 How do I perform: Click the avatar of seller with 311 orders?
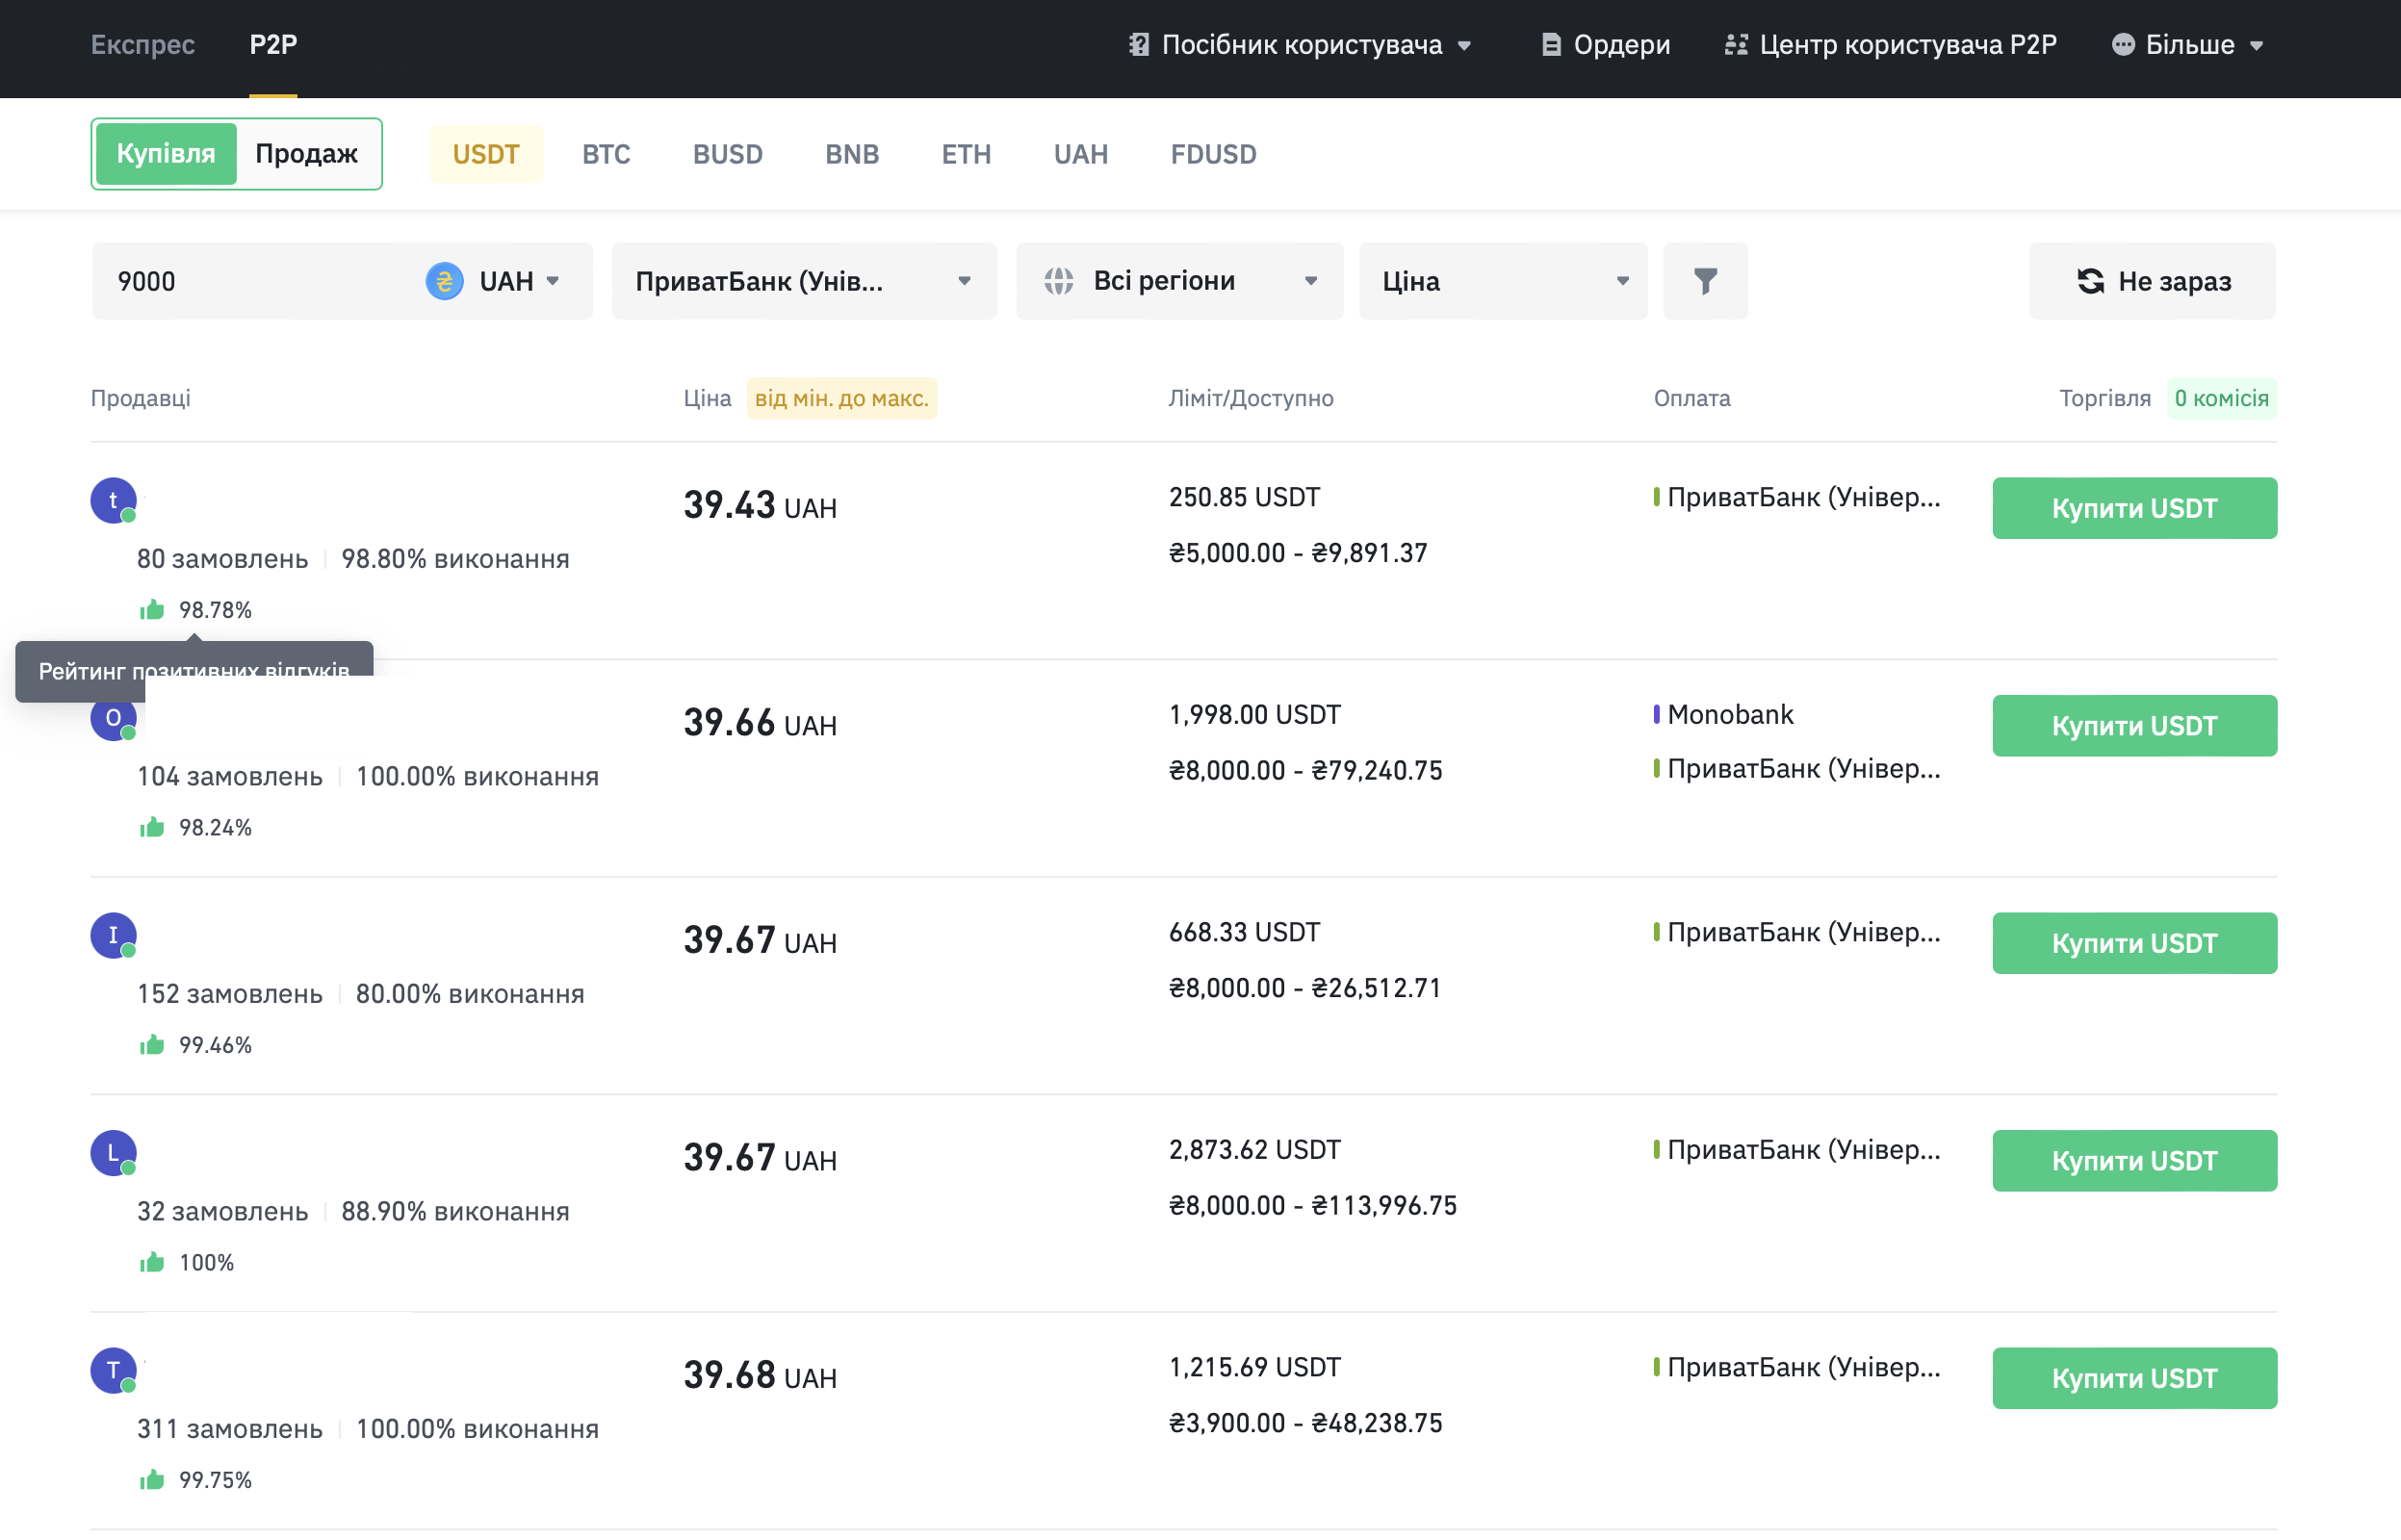pyautogui.click(x=113, y=1370)
